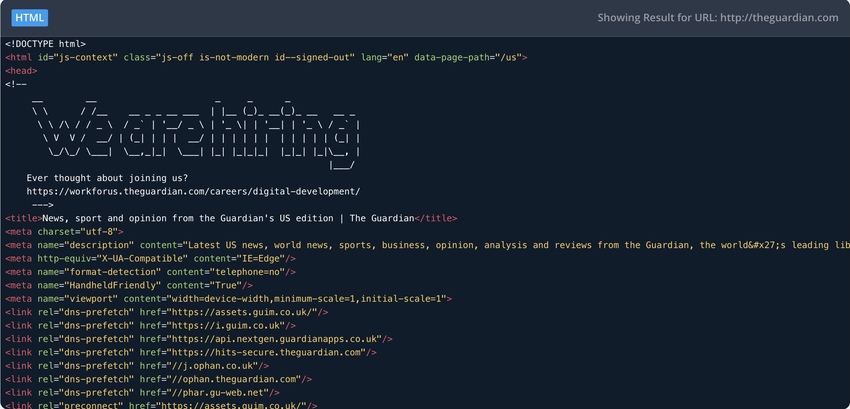850x409 pixels.
Task: Click the html id="js-context" line
Action: (x=266, y=57)
